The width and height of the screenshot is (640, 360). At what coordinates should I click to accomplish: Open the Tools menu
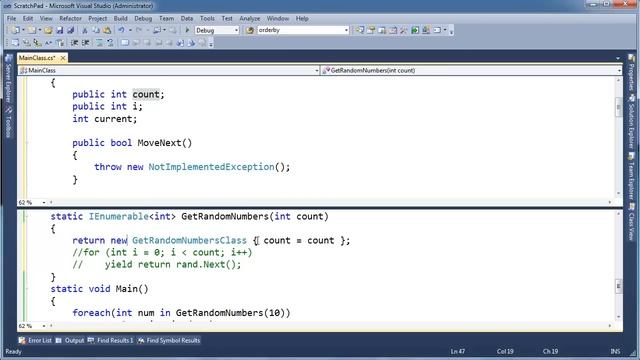pos(207,18)
